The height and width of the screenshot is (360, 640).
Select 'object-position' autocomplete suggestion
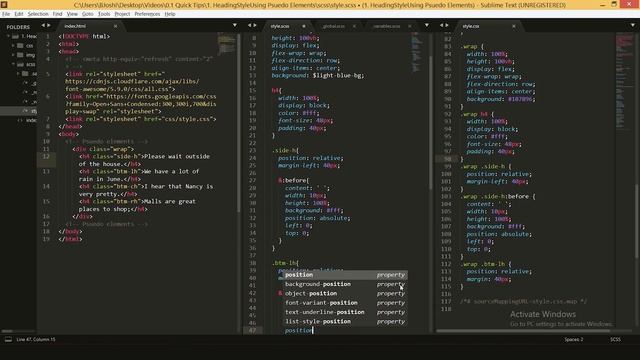click(345, 293)
